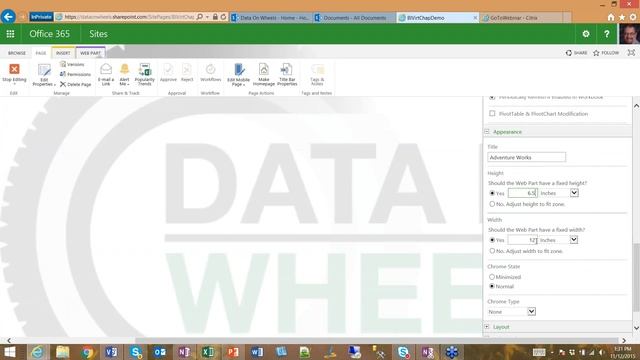Click the Windows Start button
Screen dimensions: 640x360
[x=10, y=352]
